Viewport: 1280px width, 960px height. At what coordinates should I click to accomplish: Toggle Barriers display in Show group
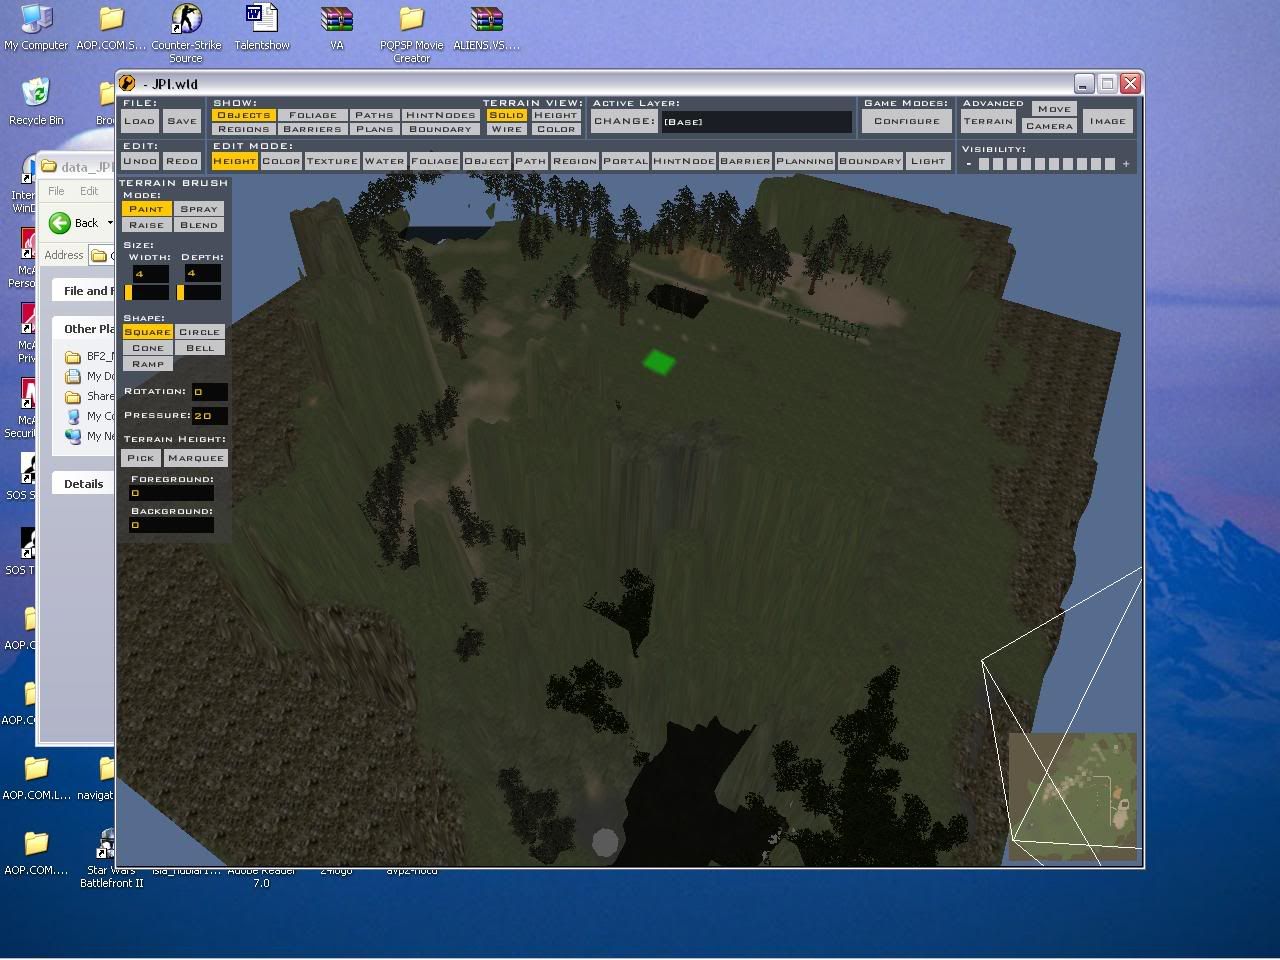coord(312,129)
